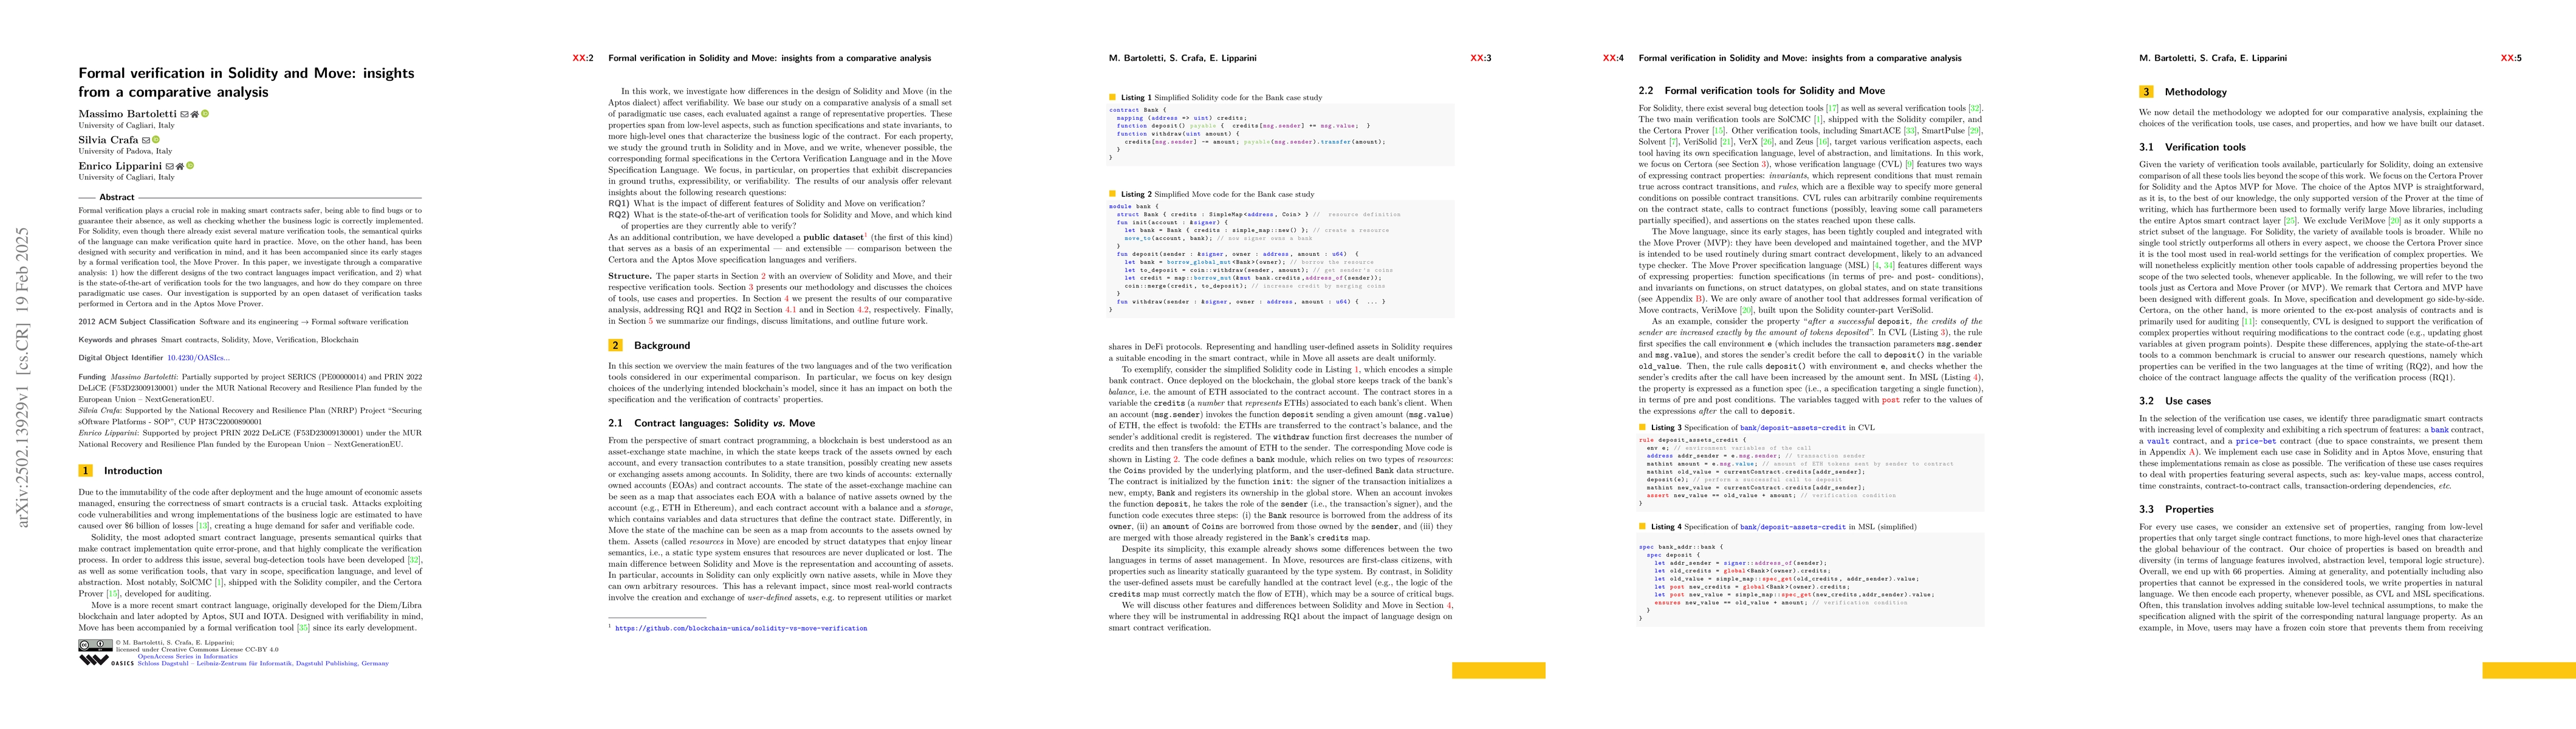Click the 'Keywords and phrases' label

click(118, 340)
